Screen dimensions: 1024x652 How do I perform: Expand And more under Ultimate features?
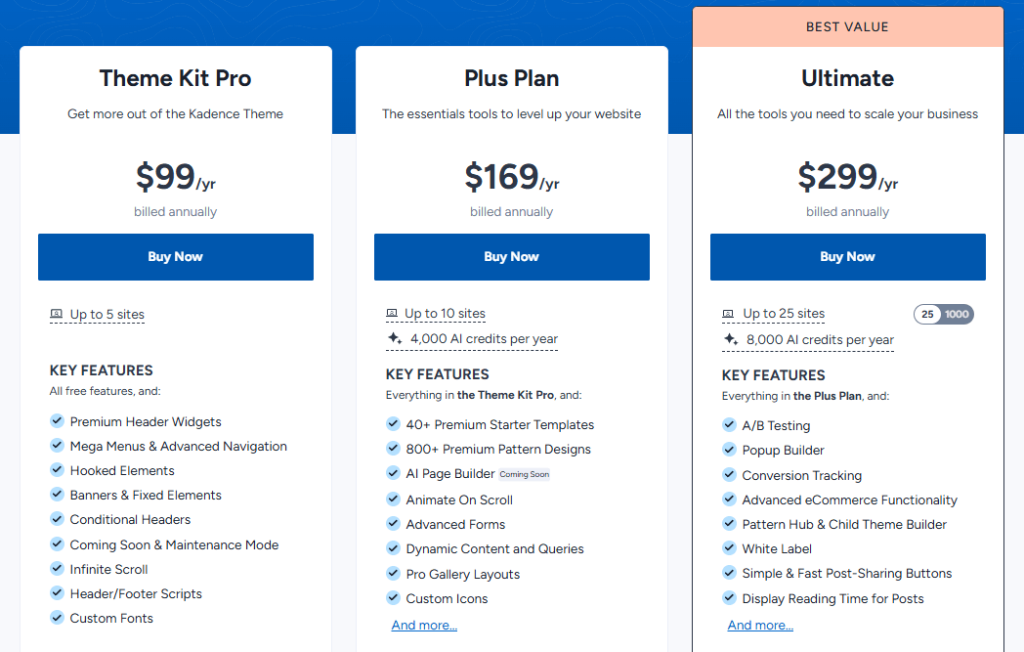(760, 625)
